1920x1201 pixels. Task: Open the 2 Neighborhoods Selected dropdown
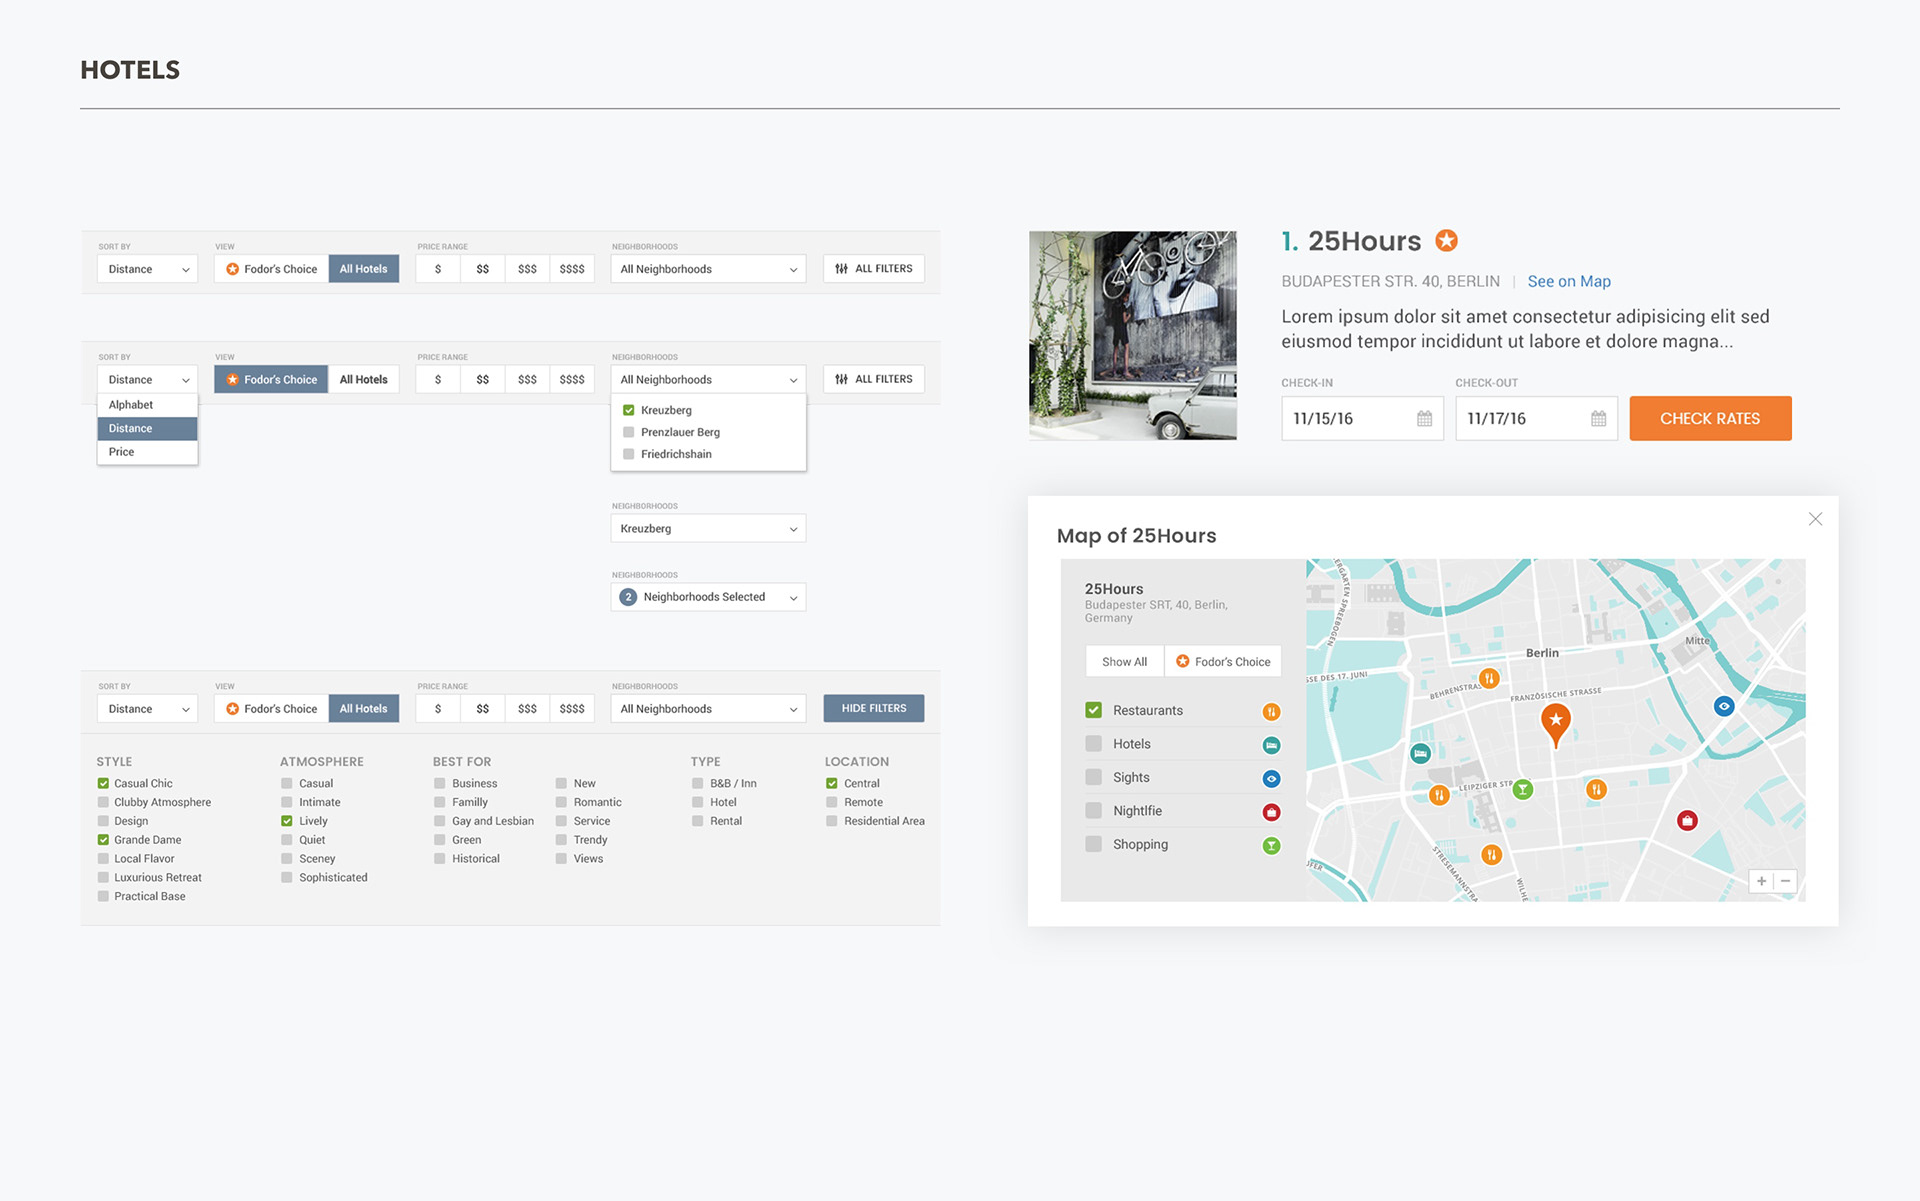point(708,597)
